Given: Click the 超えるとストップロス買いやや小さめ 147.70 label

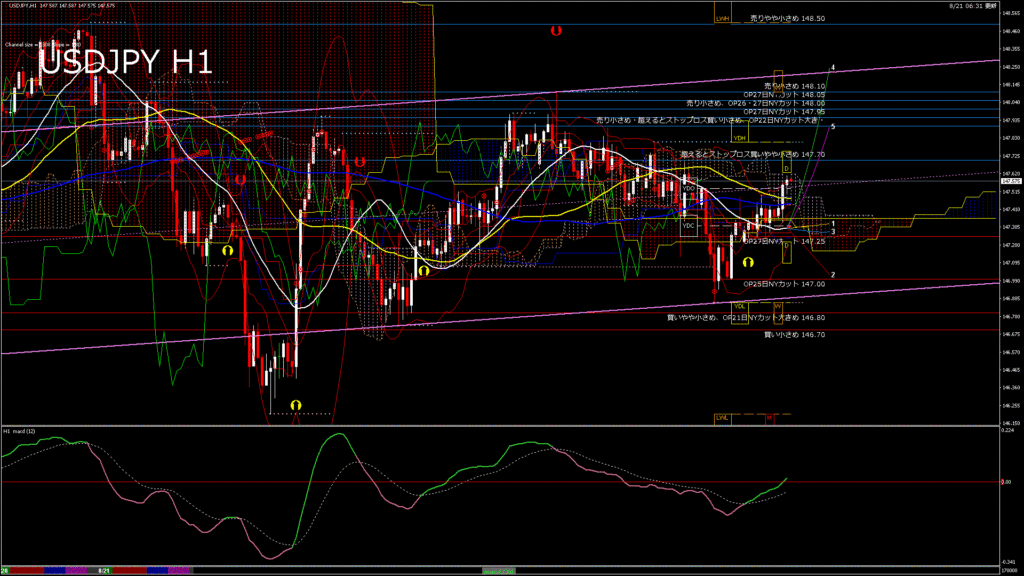Looking at the screenshot, I should (x=752, y=155).
